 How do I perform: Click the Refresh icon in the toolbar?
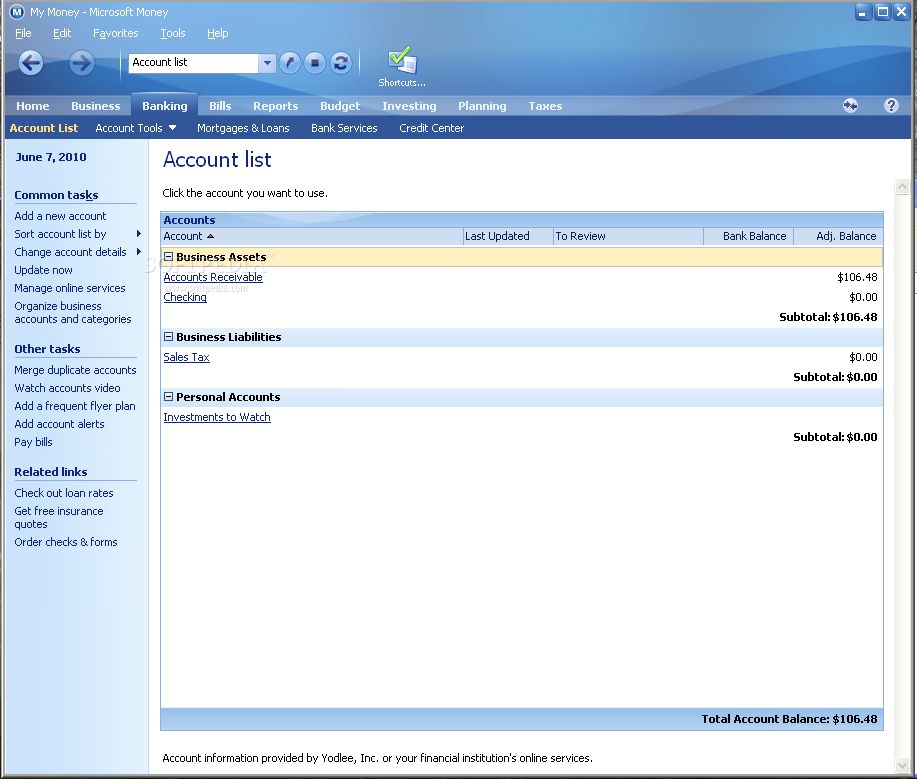(x=340, y=62)
